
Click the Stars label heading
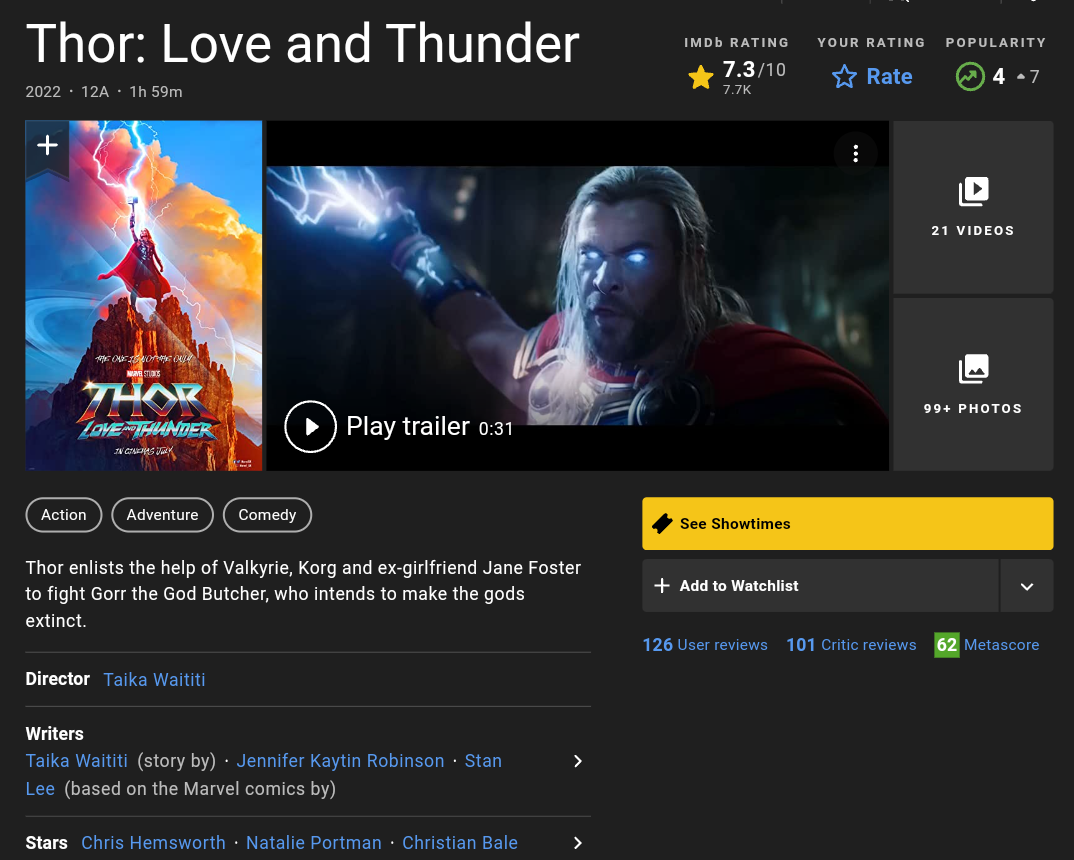[47, 843]
